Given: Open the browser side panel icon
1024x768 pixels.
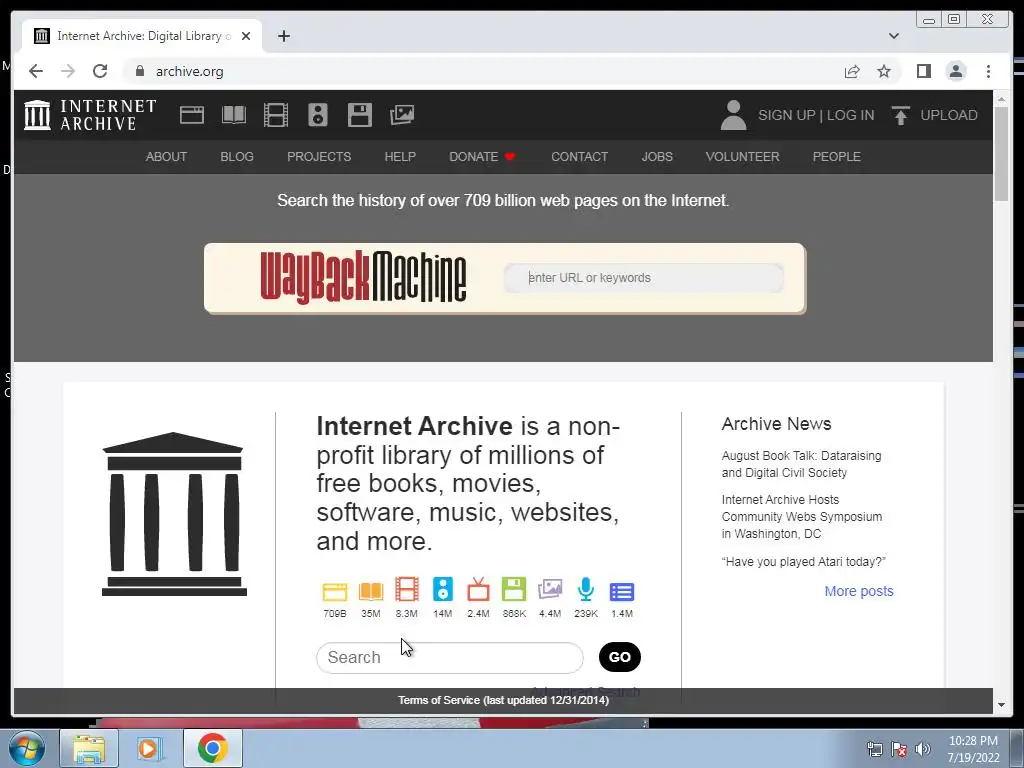Looking at the screenshot, I should click(923, 71).
